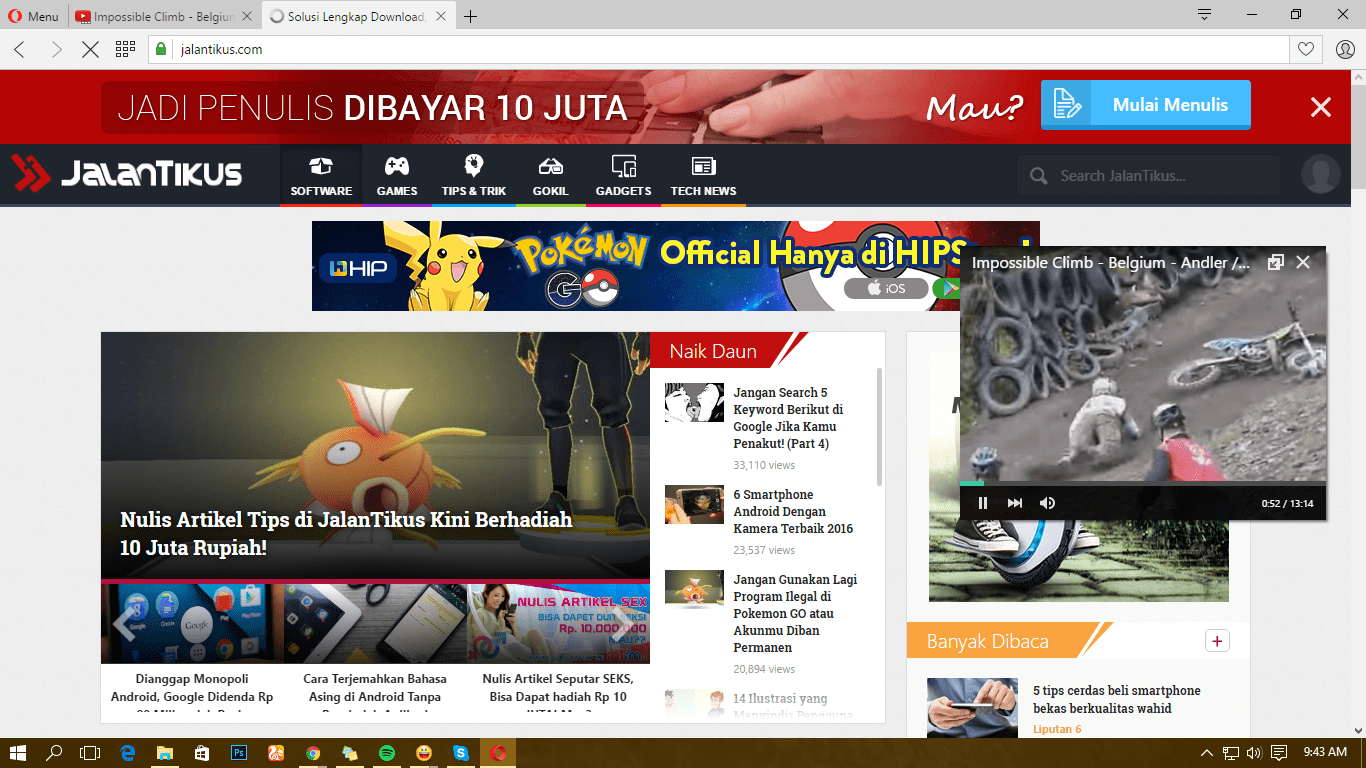
Task: Go back to the previous page
Action: pyautogui.click(x=20, y=49)
